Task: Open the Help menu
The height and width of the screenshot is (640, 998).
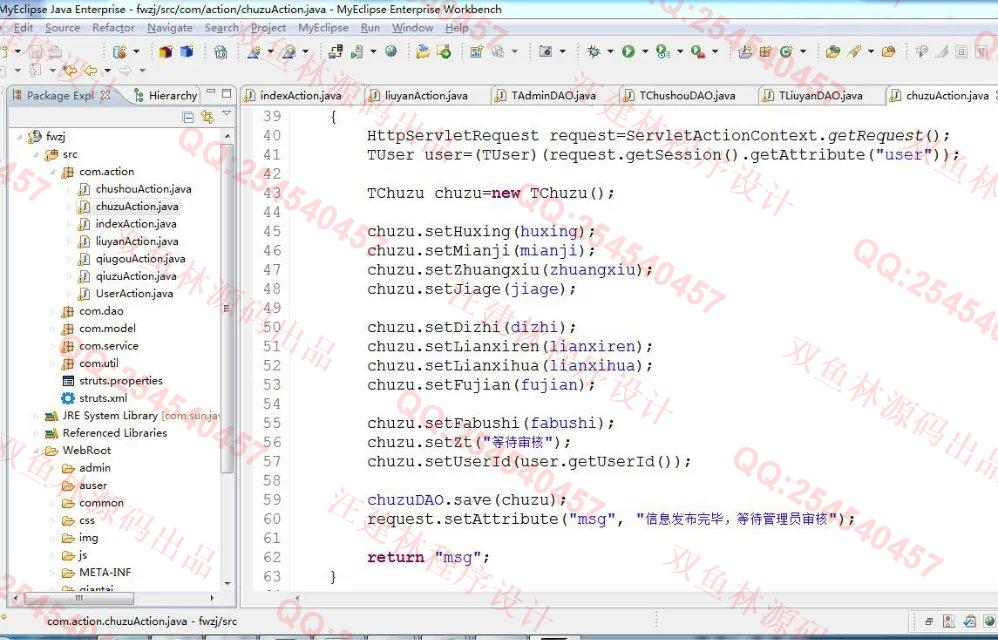Action: [456, 27]
